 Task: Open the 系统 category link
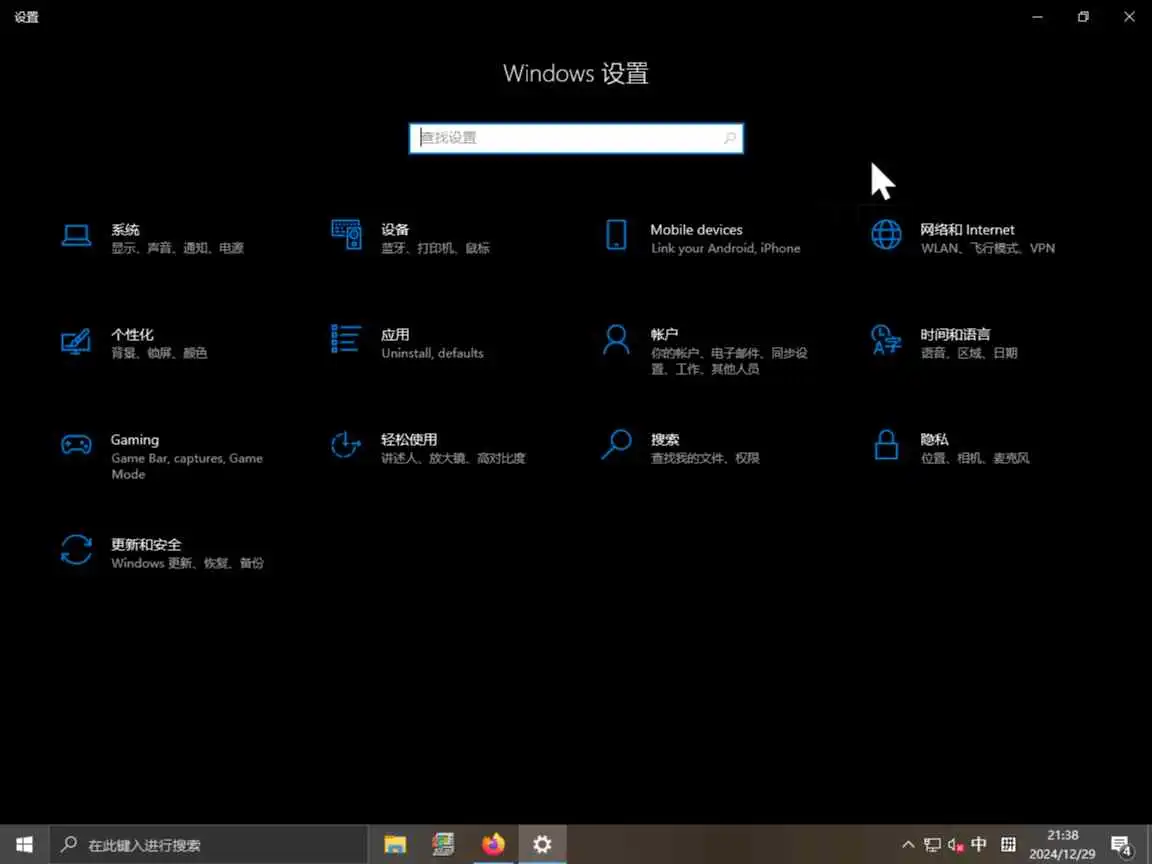(126, 230)
